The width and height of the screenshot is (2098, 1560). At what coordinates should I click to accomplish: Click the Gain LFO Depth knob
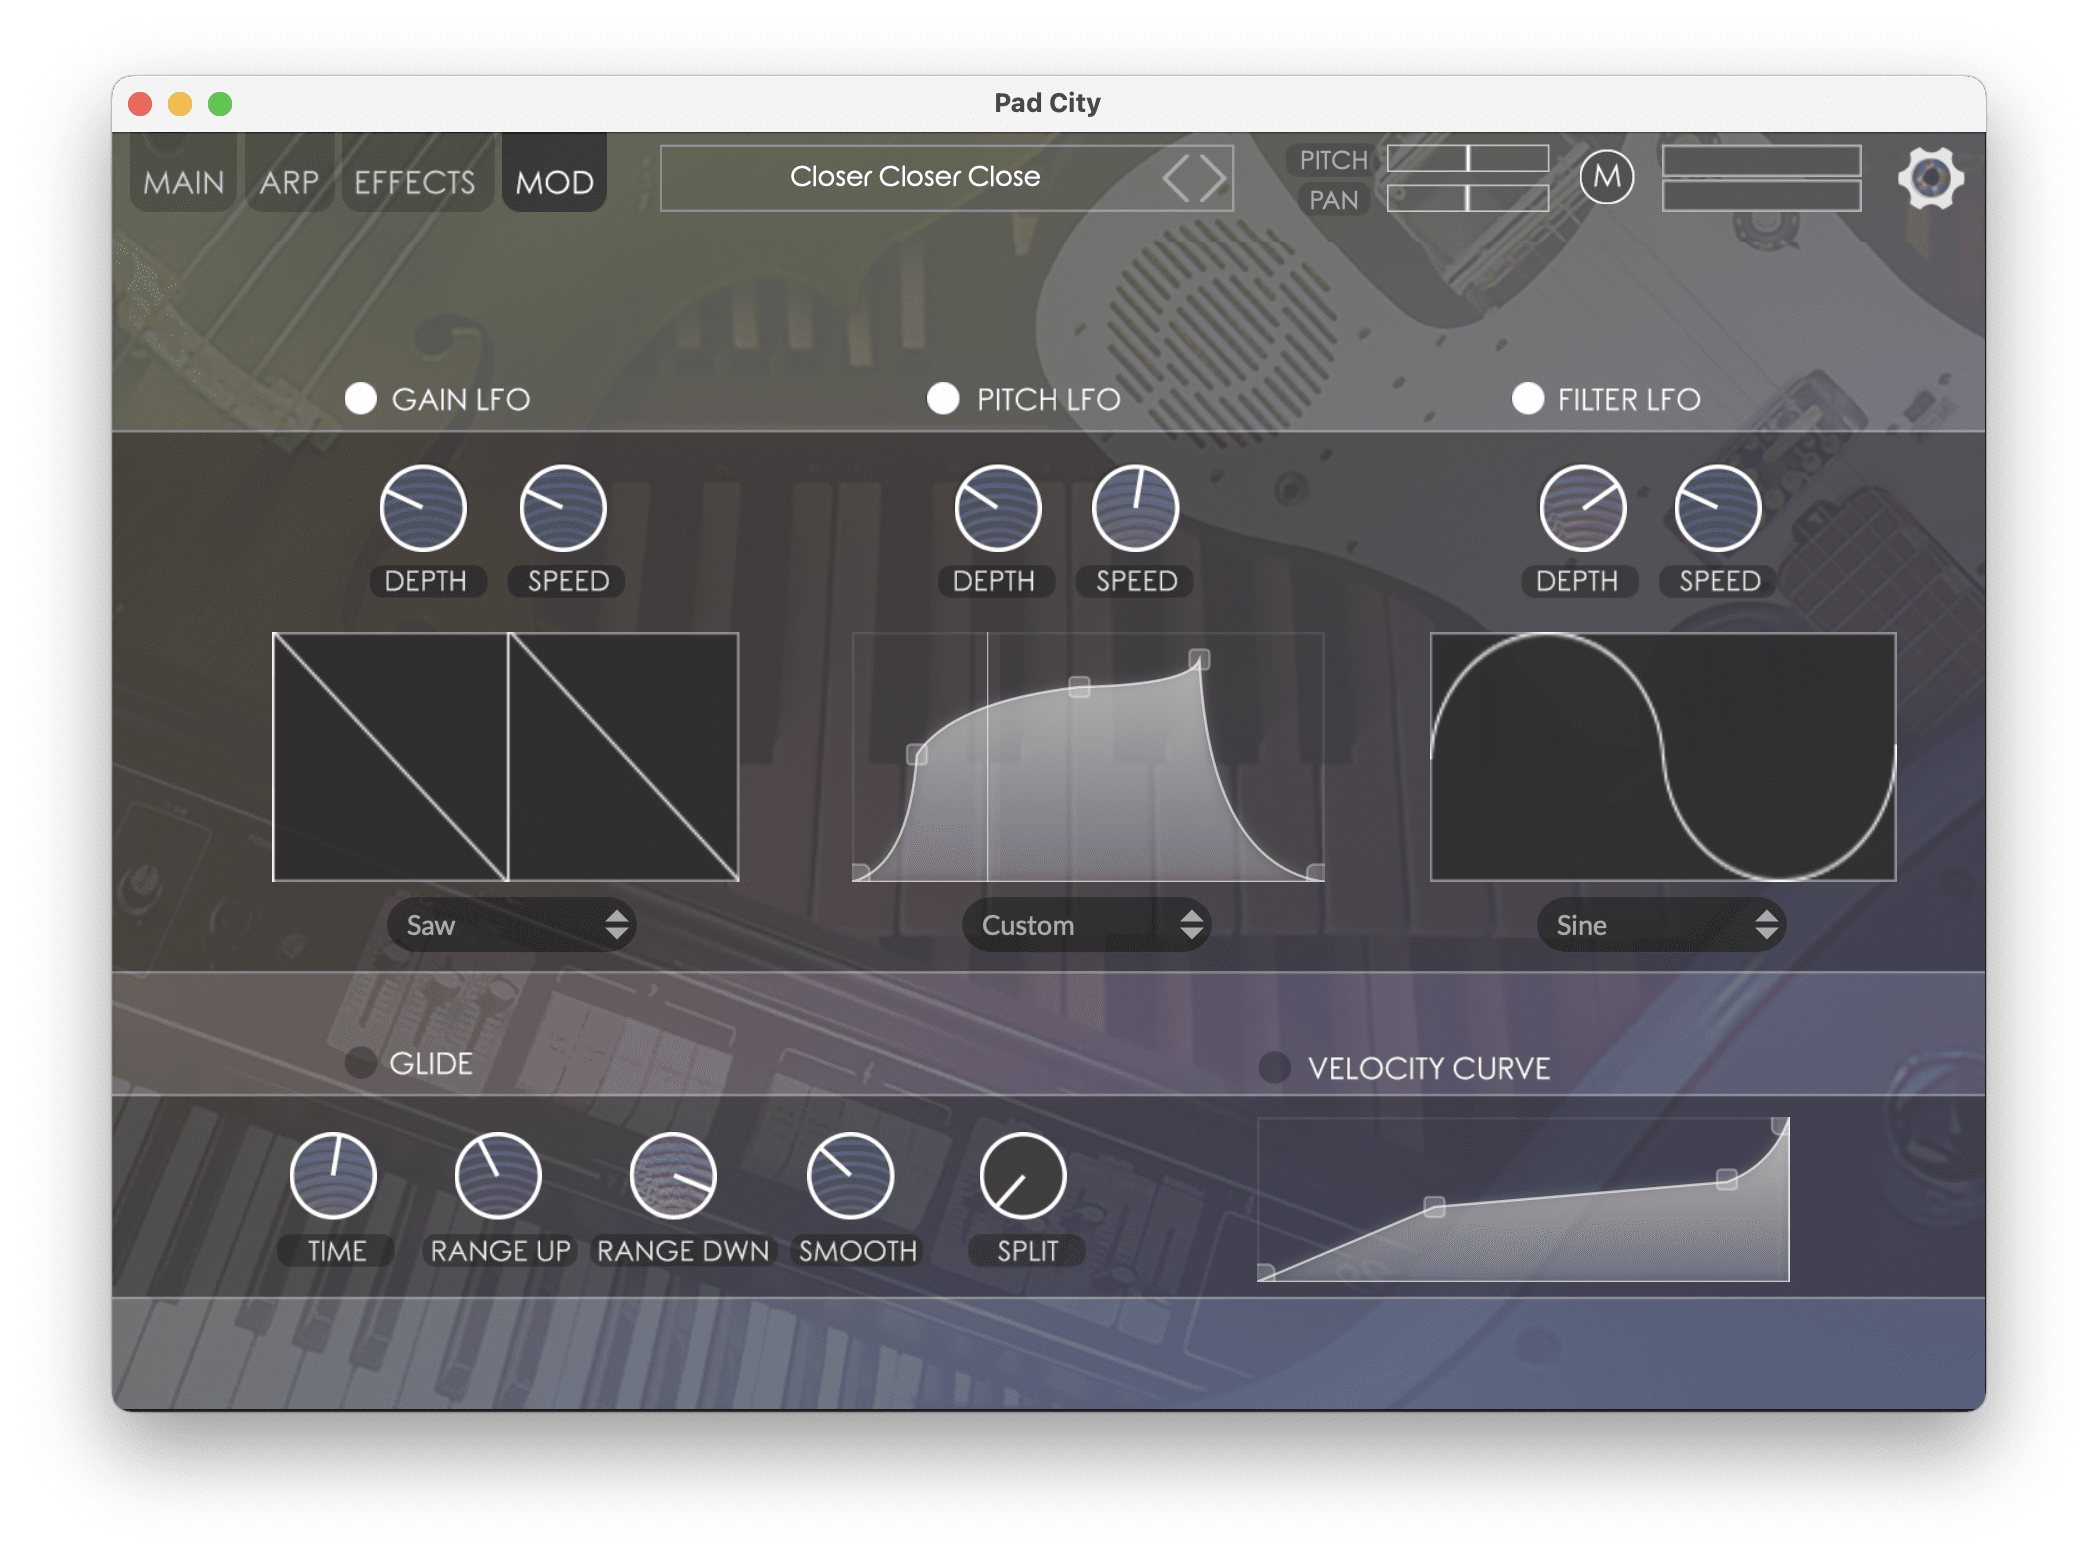[423, 508]
